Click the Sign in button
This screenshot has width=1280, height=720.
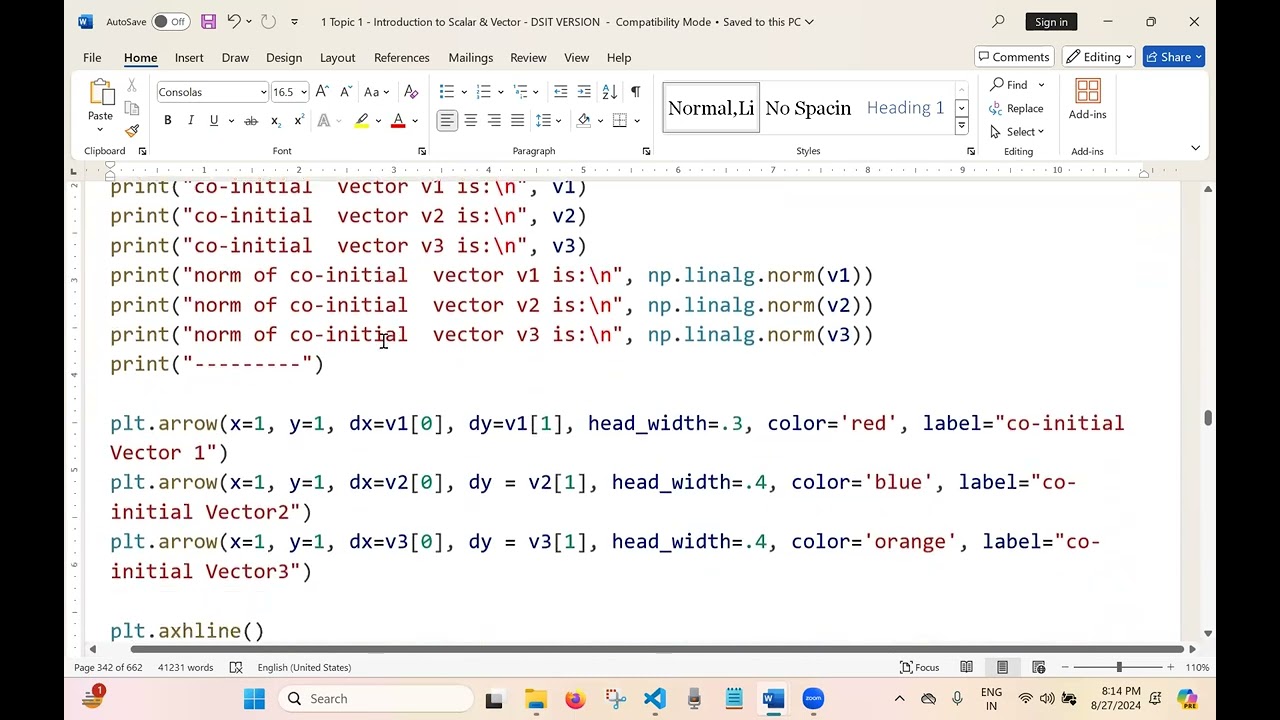click(x=1051, y=21)
